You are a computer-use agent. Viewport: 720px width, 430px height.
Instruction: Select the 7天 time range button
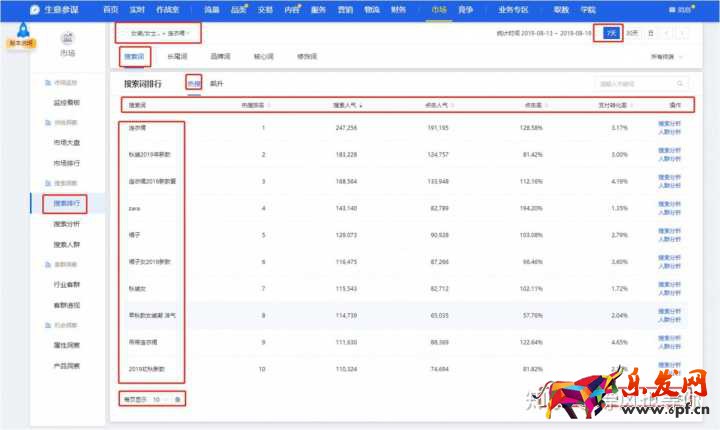coord(609,33)
